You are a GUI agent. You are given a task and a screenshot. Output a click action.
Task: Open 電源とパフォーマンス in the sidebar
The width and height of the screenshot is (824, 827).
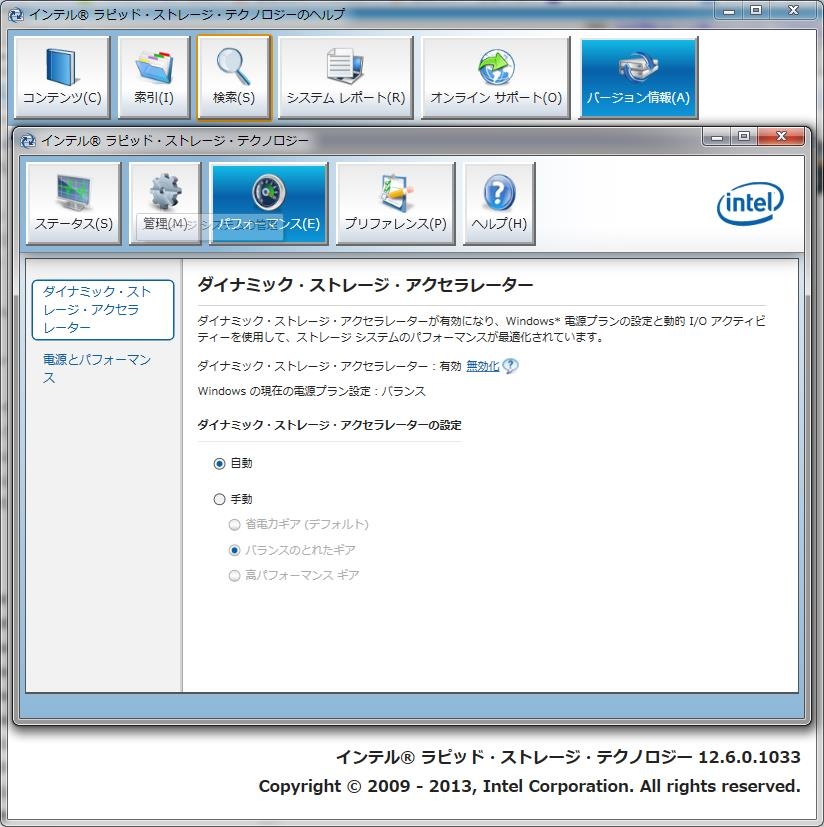(x=95, y=368)
